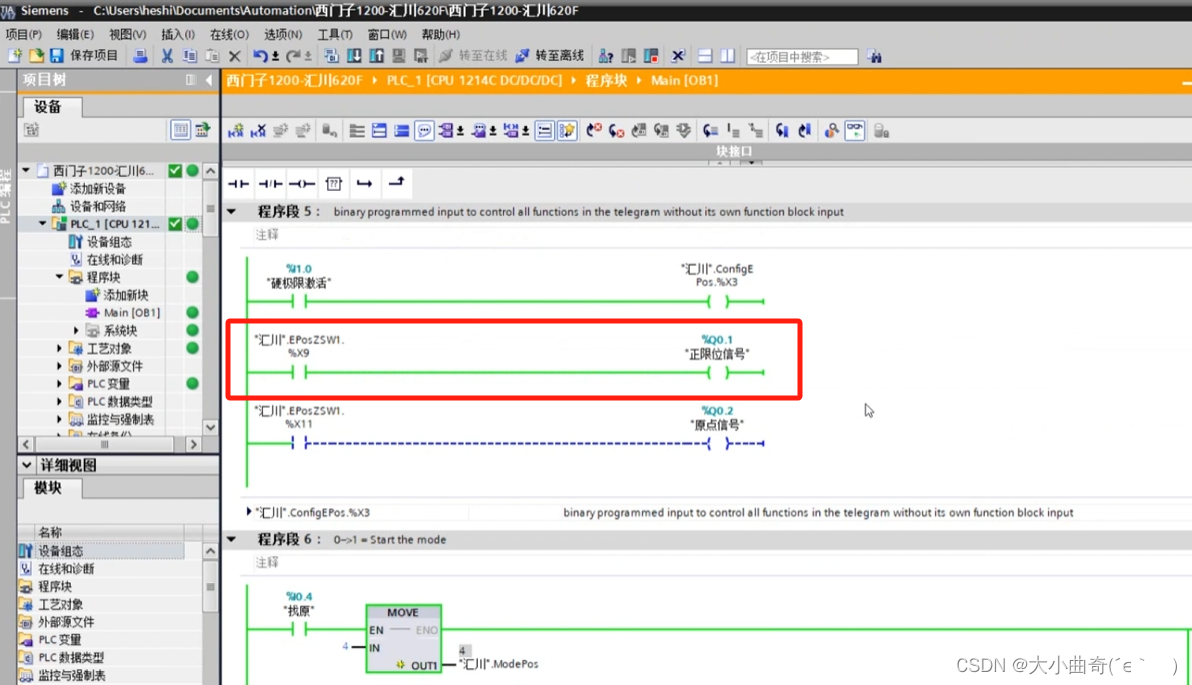Click the %I1.0 硬极限激活 contact
The image size is (1192, 685).
[299, 301]
